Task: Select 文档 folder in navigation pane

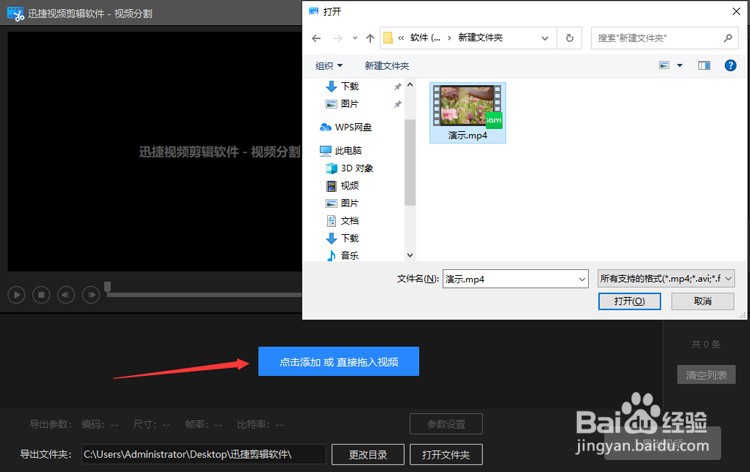Action: pos(349,220)
